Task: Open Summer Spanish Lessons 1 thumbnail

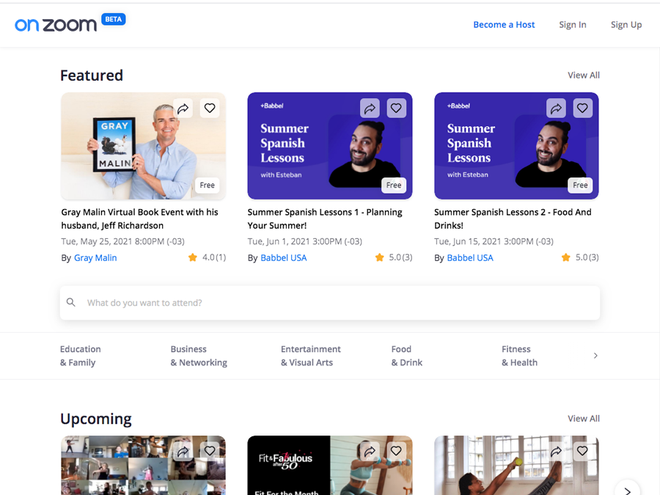Action: [x=330, y=146]
